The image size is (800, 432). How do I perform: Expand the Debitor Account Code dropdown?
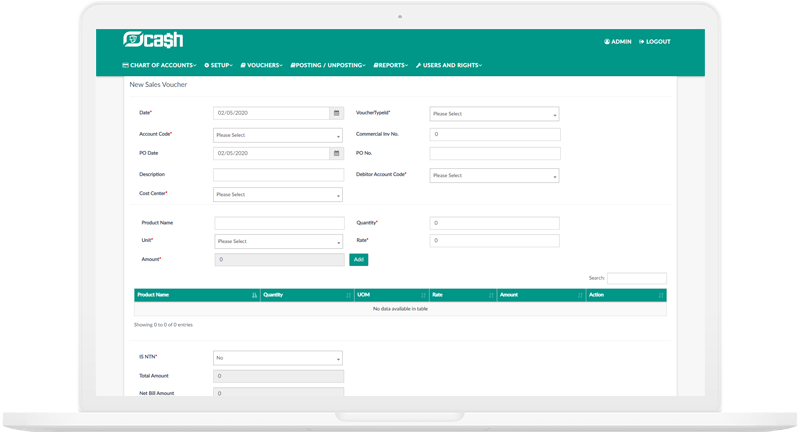click(494, 175)
